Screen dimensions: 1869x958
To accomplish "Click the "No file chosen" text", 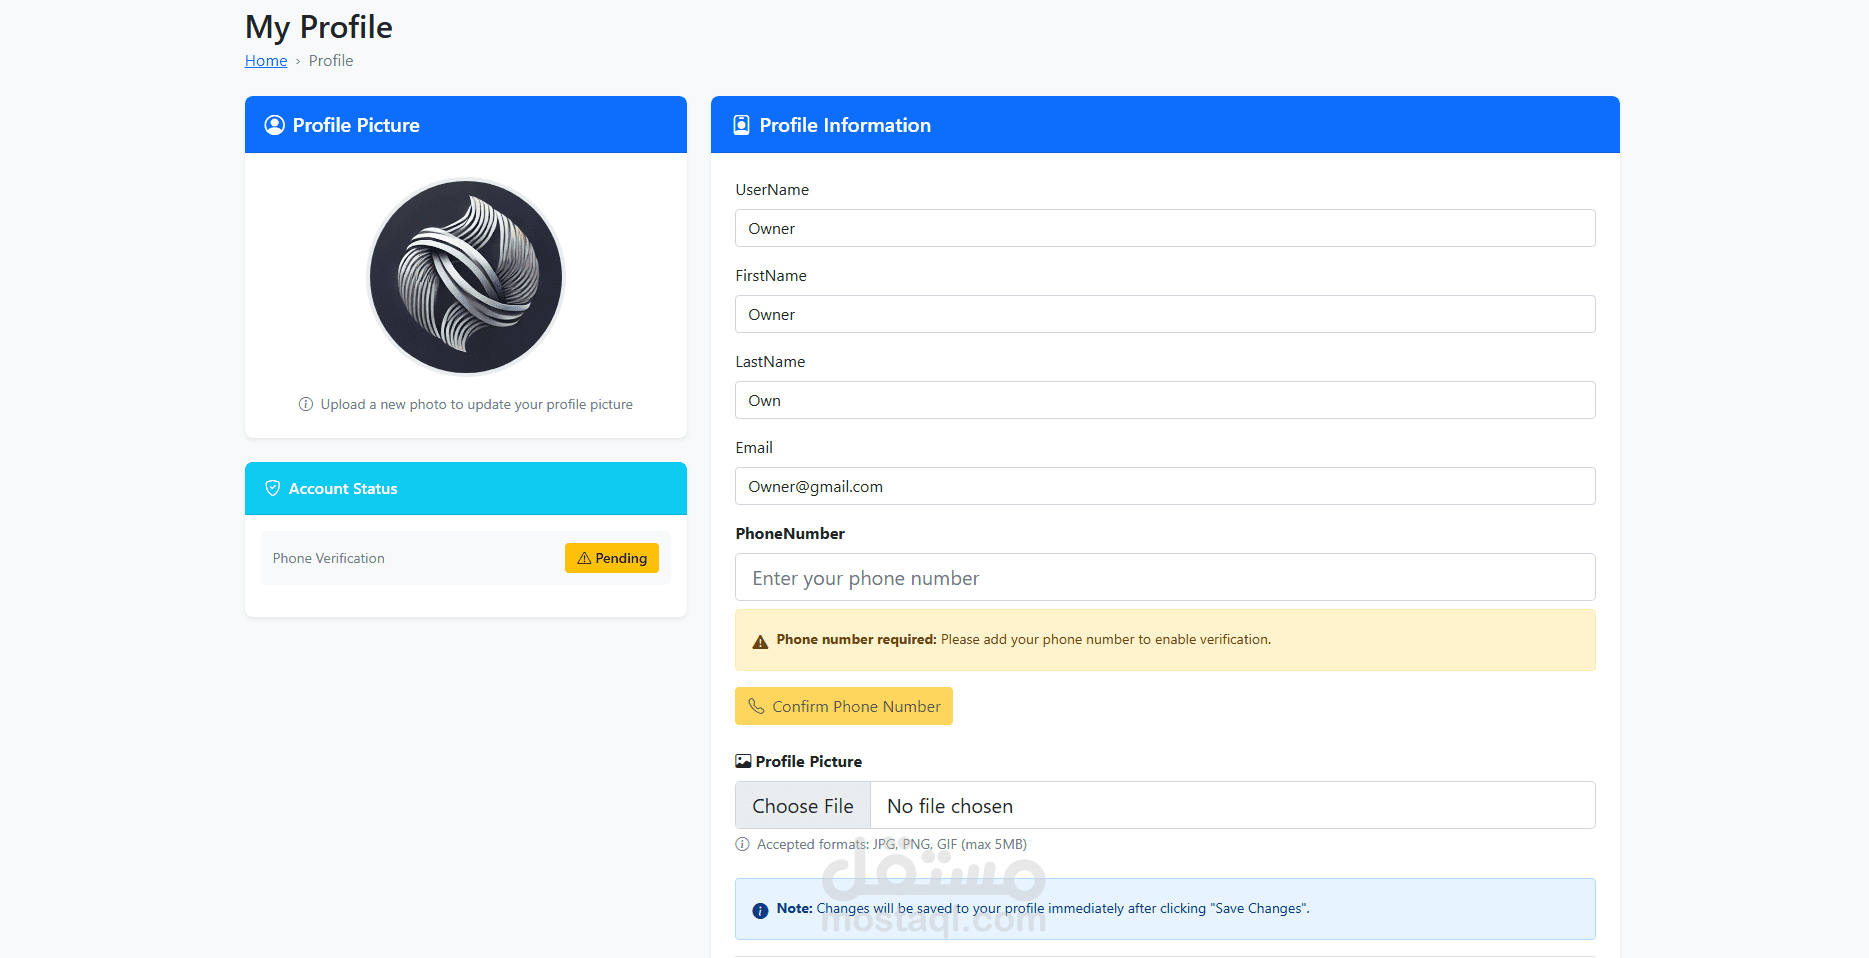I will (x=950, y=806).
